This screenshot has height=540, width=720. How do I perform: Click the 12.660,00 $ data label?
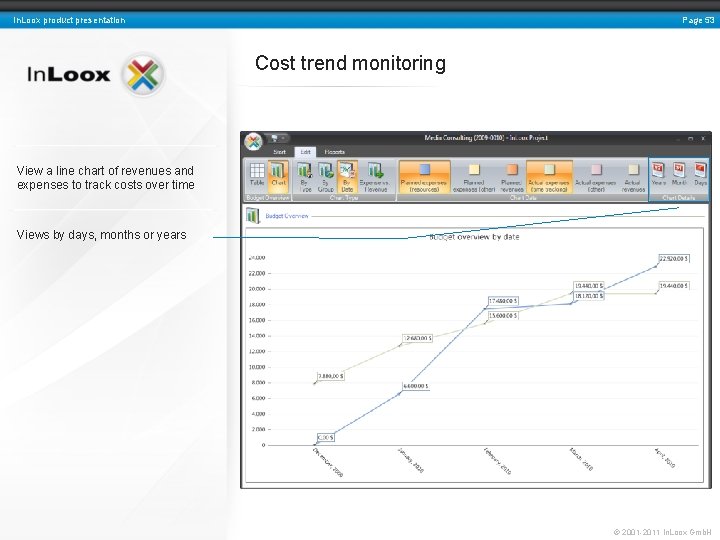tap(417, 338)
